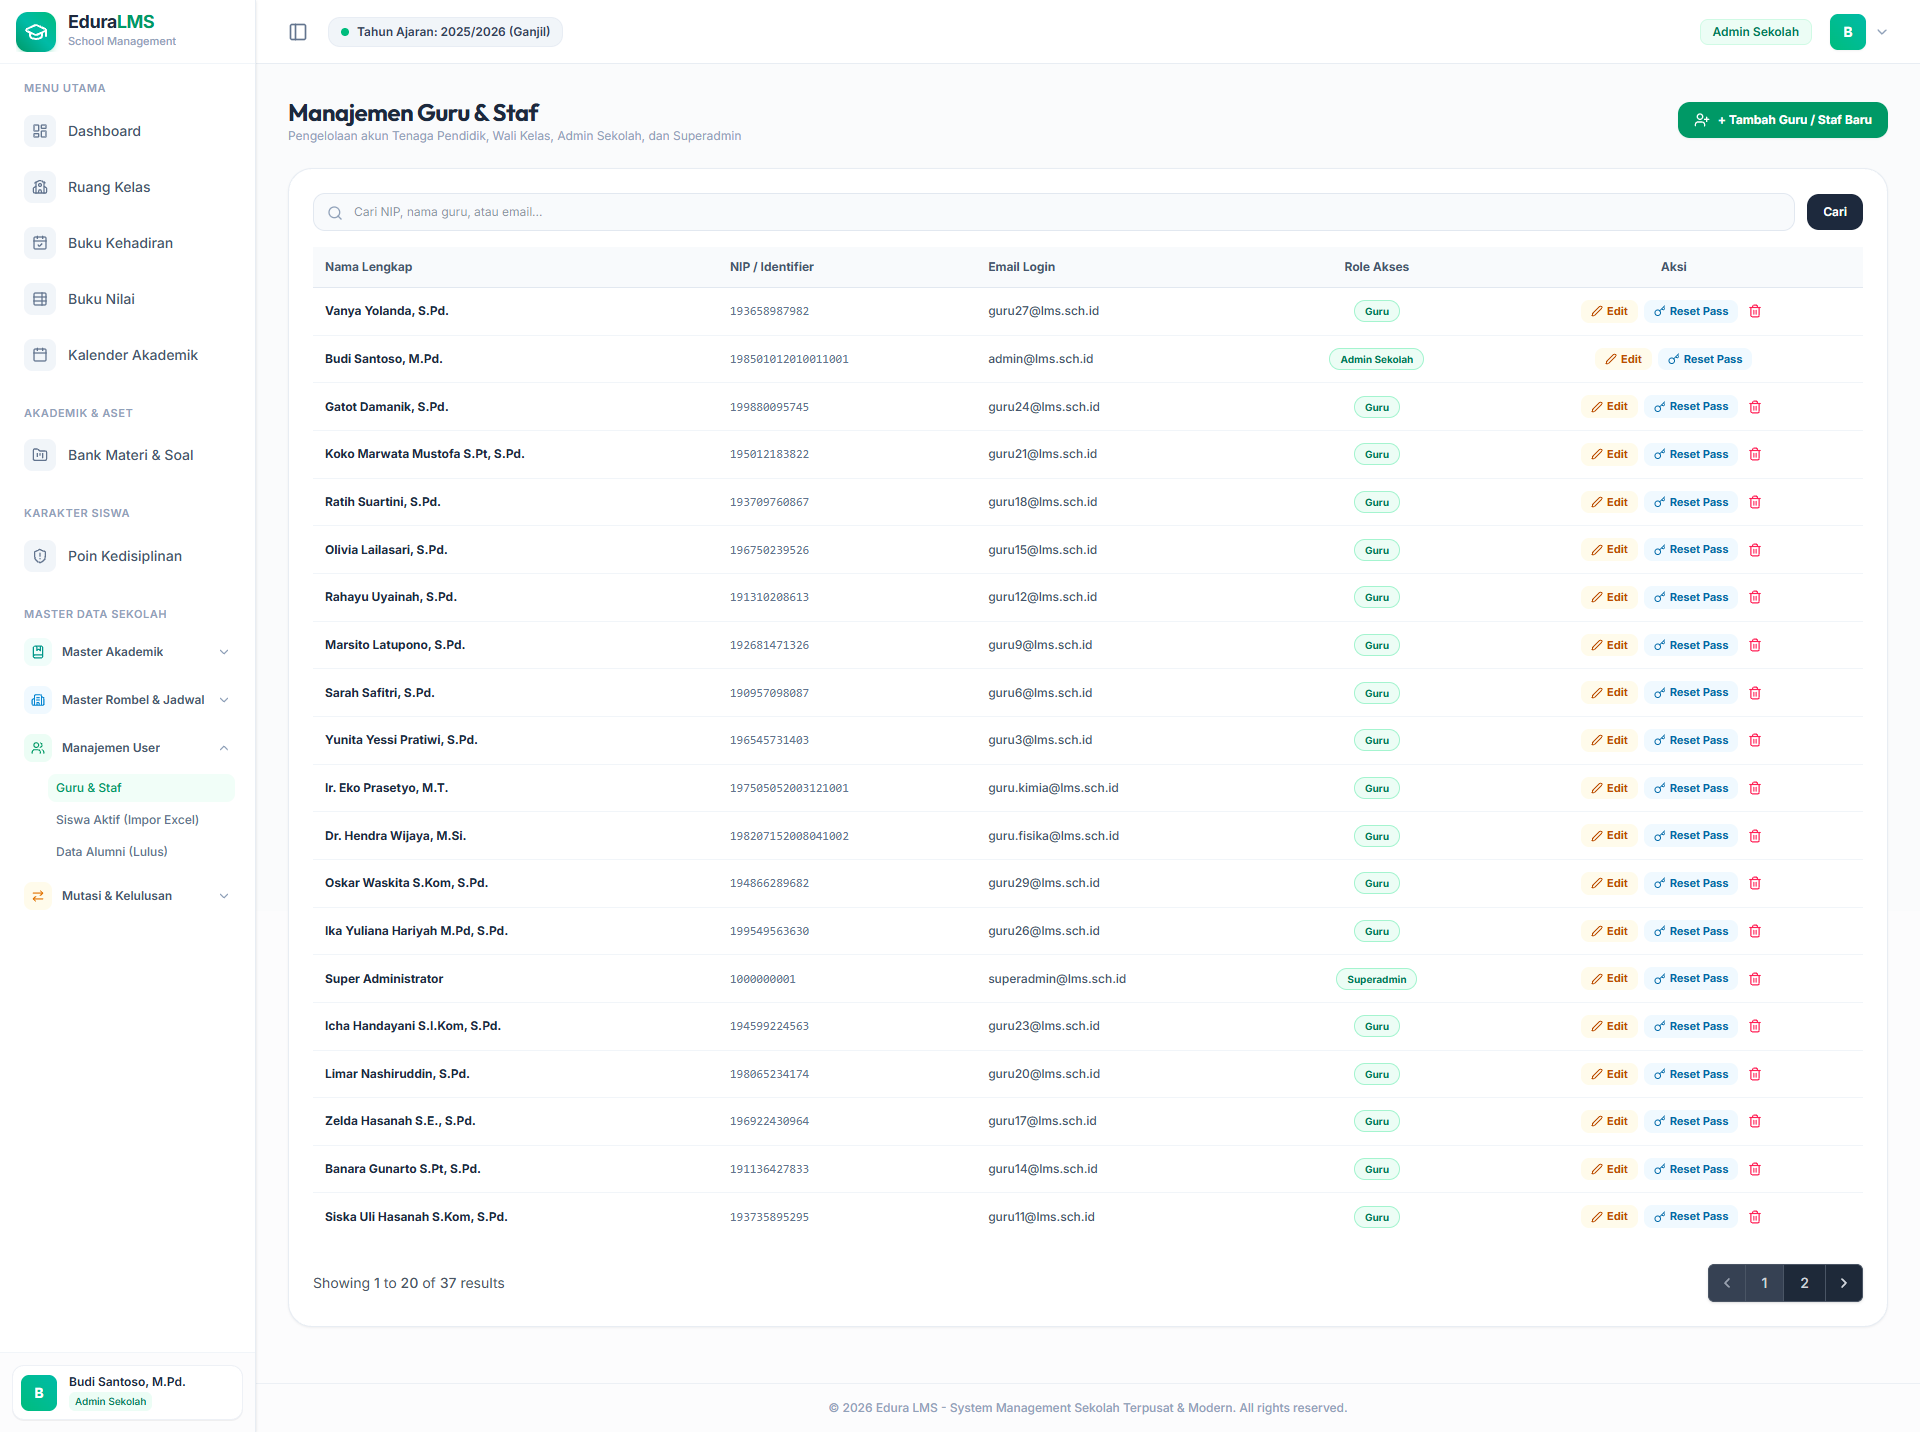Viewport: 1920px width, 1432px height.
Task: Click trash icon for Super Administrator
Action: 1755,979
